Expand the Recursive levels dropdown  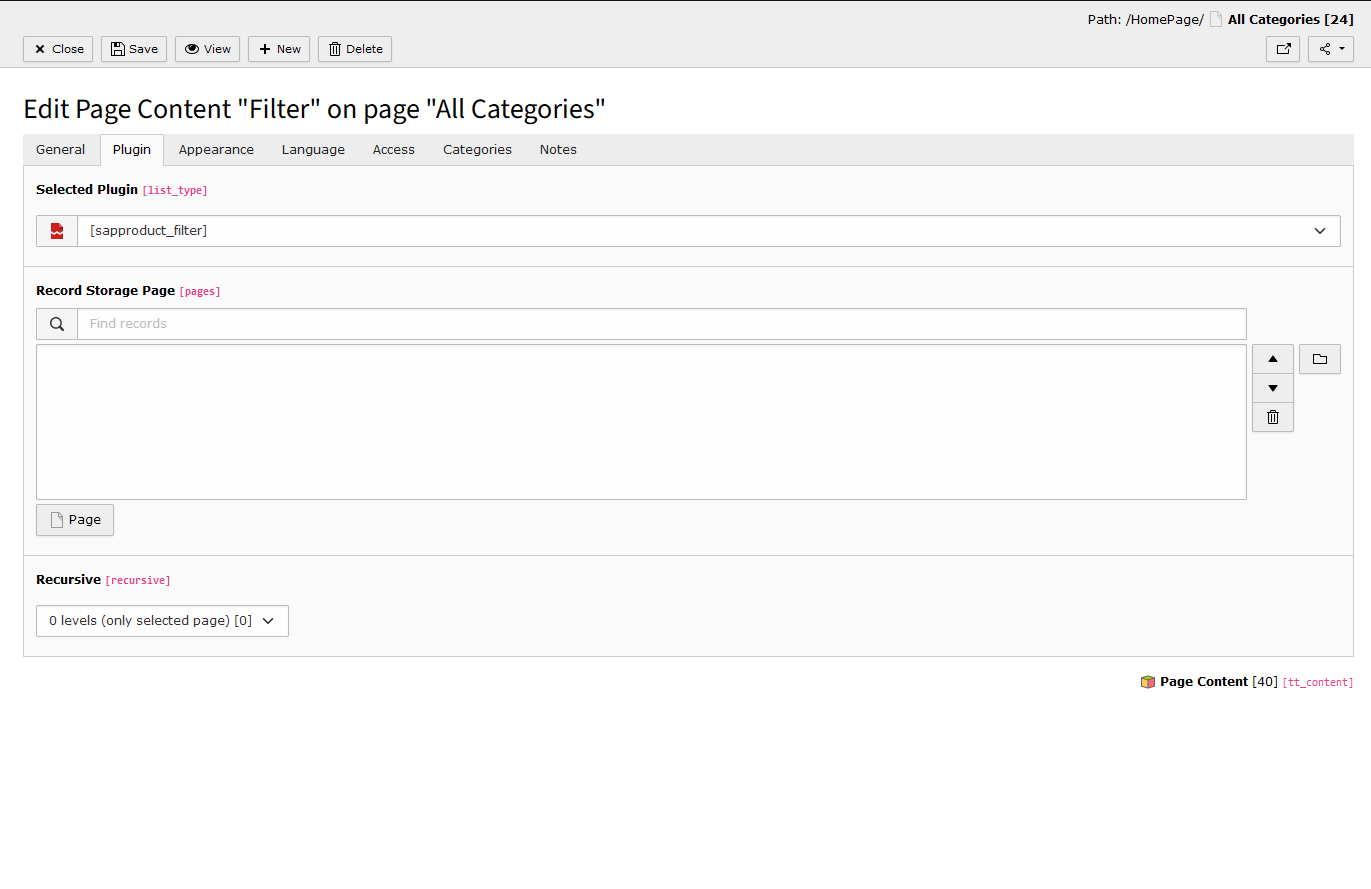pyautogui.click(x=162, y=621)
